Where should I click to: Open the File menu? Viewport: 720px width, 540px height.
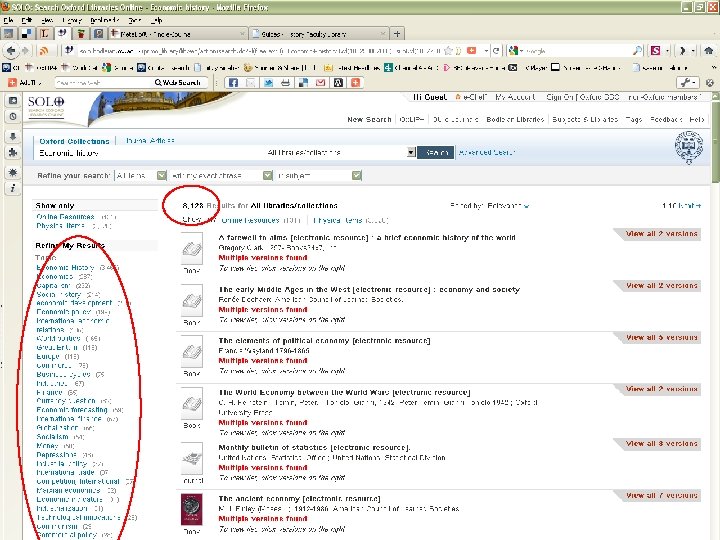(x=8, y=20)
